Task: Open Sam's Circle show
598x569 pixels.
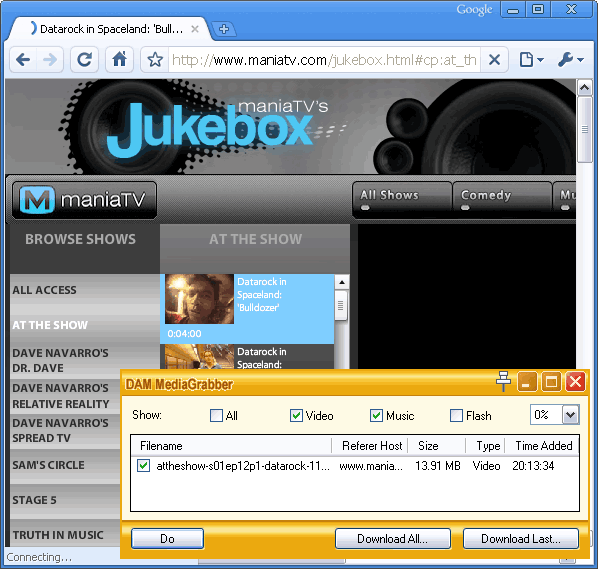Action: pos(48,465)
